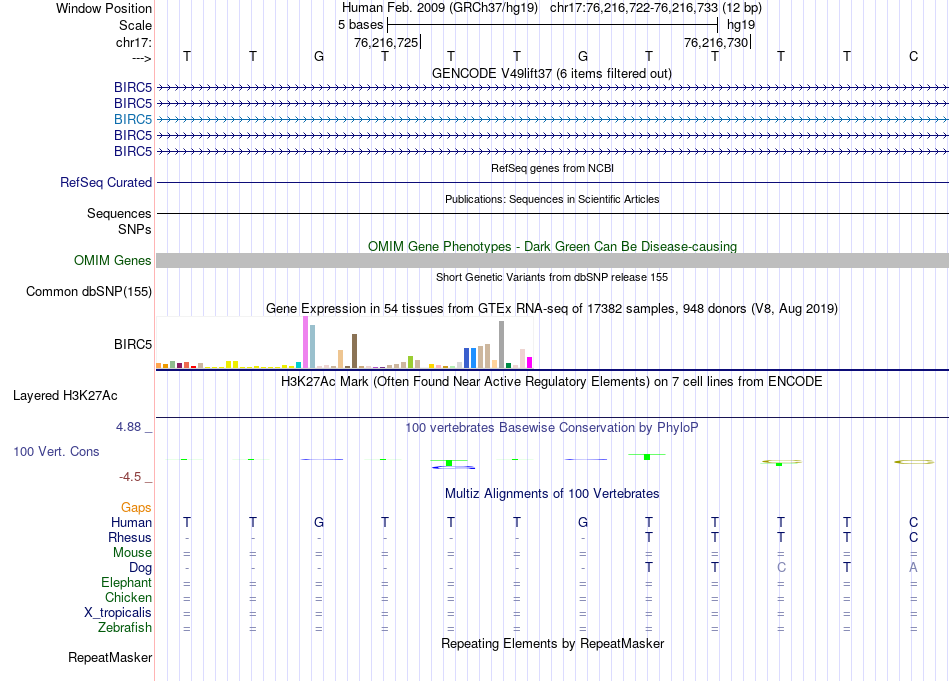This screenshot has width=950, height=681.
Task: Click the orange Gaps row label
Action: [136, 508]
